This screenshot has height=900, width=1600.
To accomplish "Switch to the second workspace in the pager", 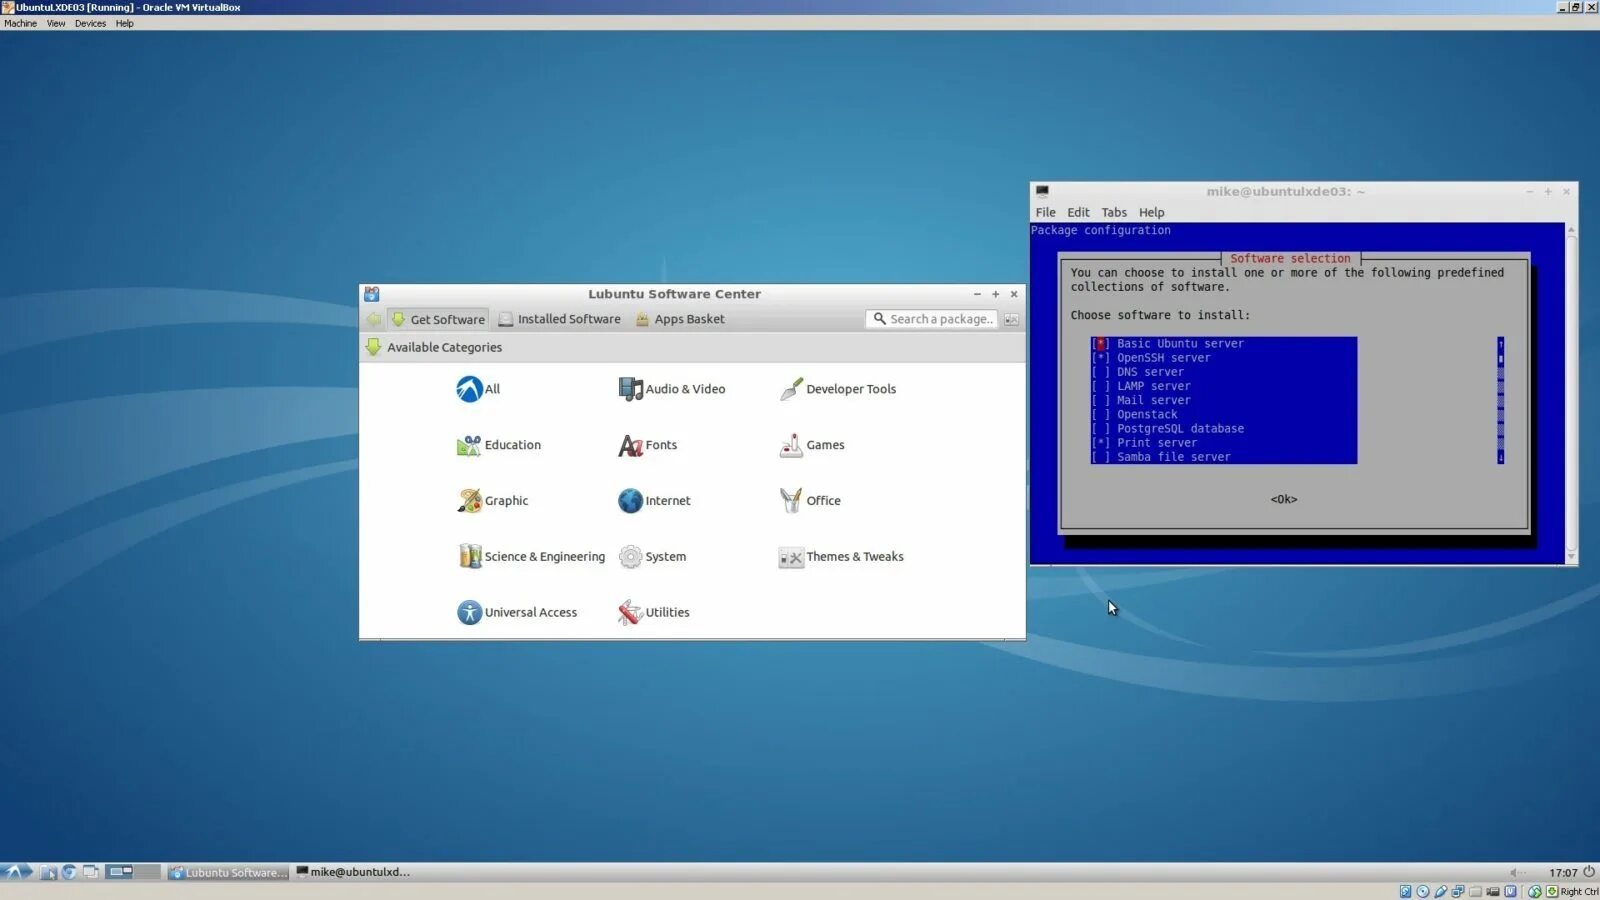I will pyautogui.click(x=147, y=872).
